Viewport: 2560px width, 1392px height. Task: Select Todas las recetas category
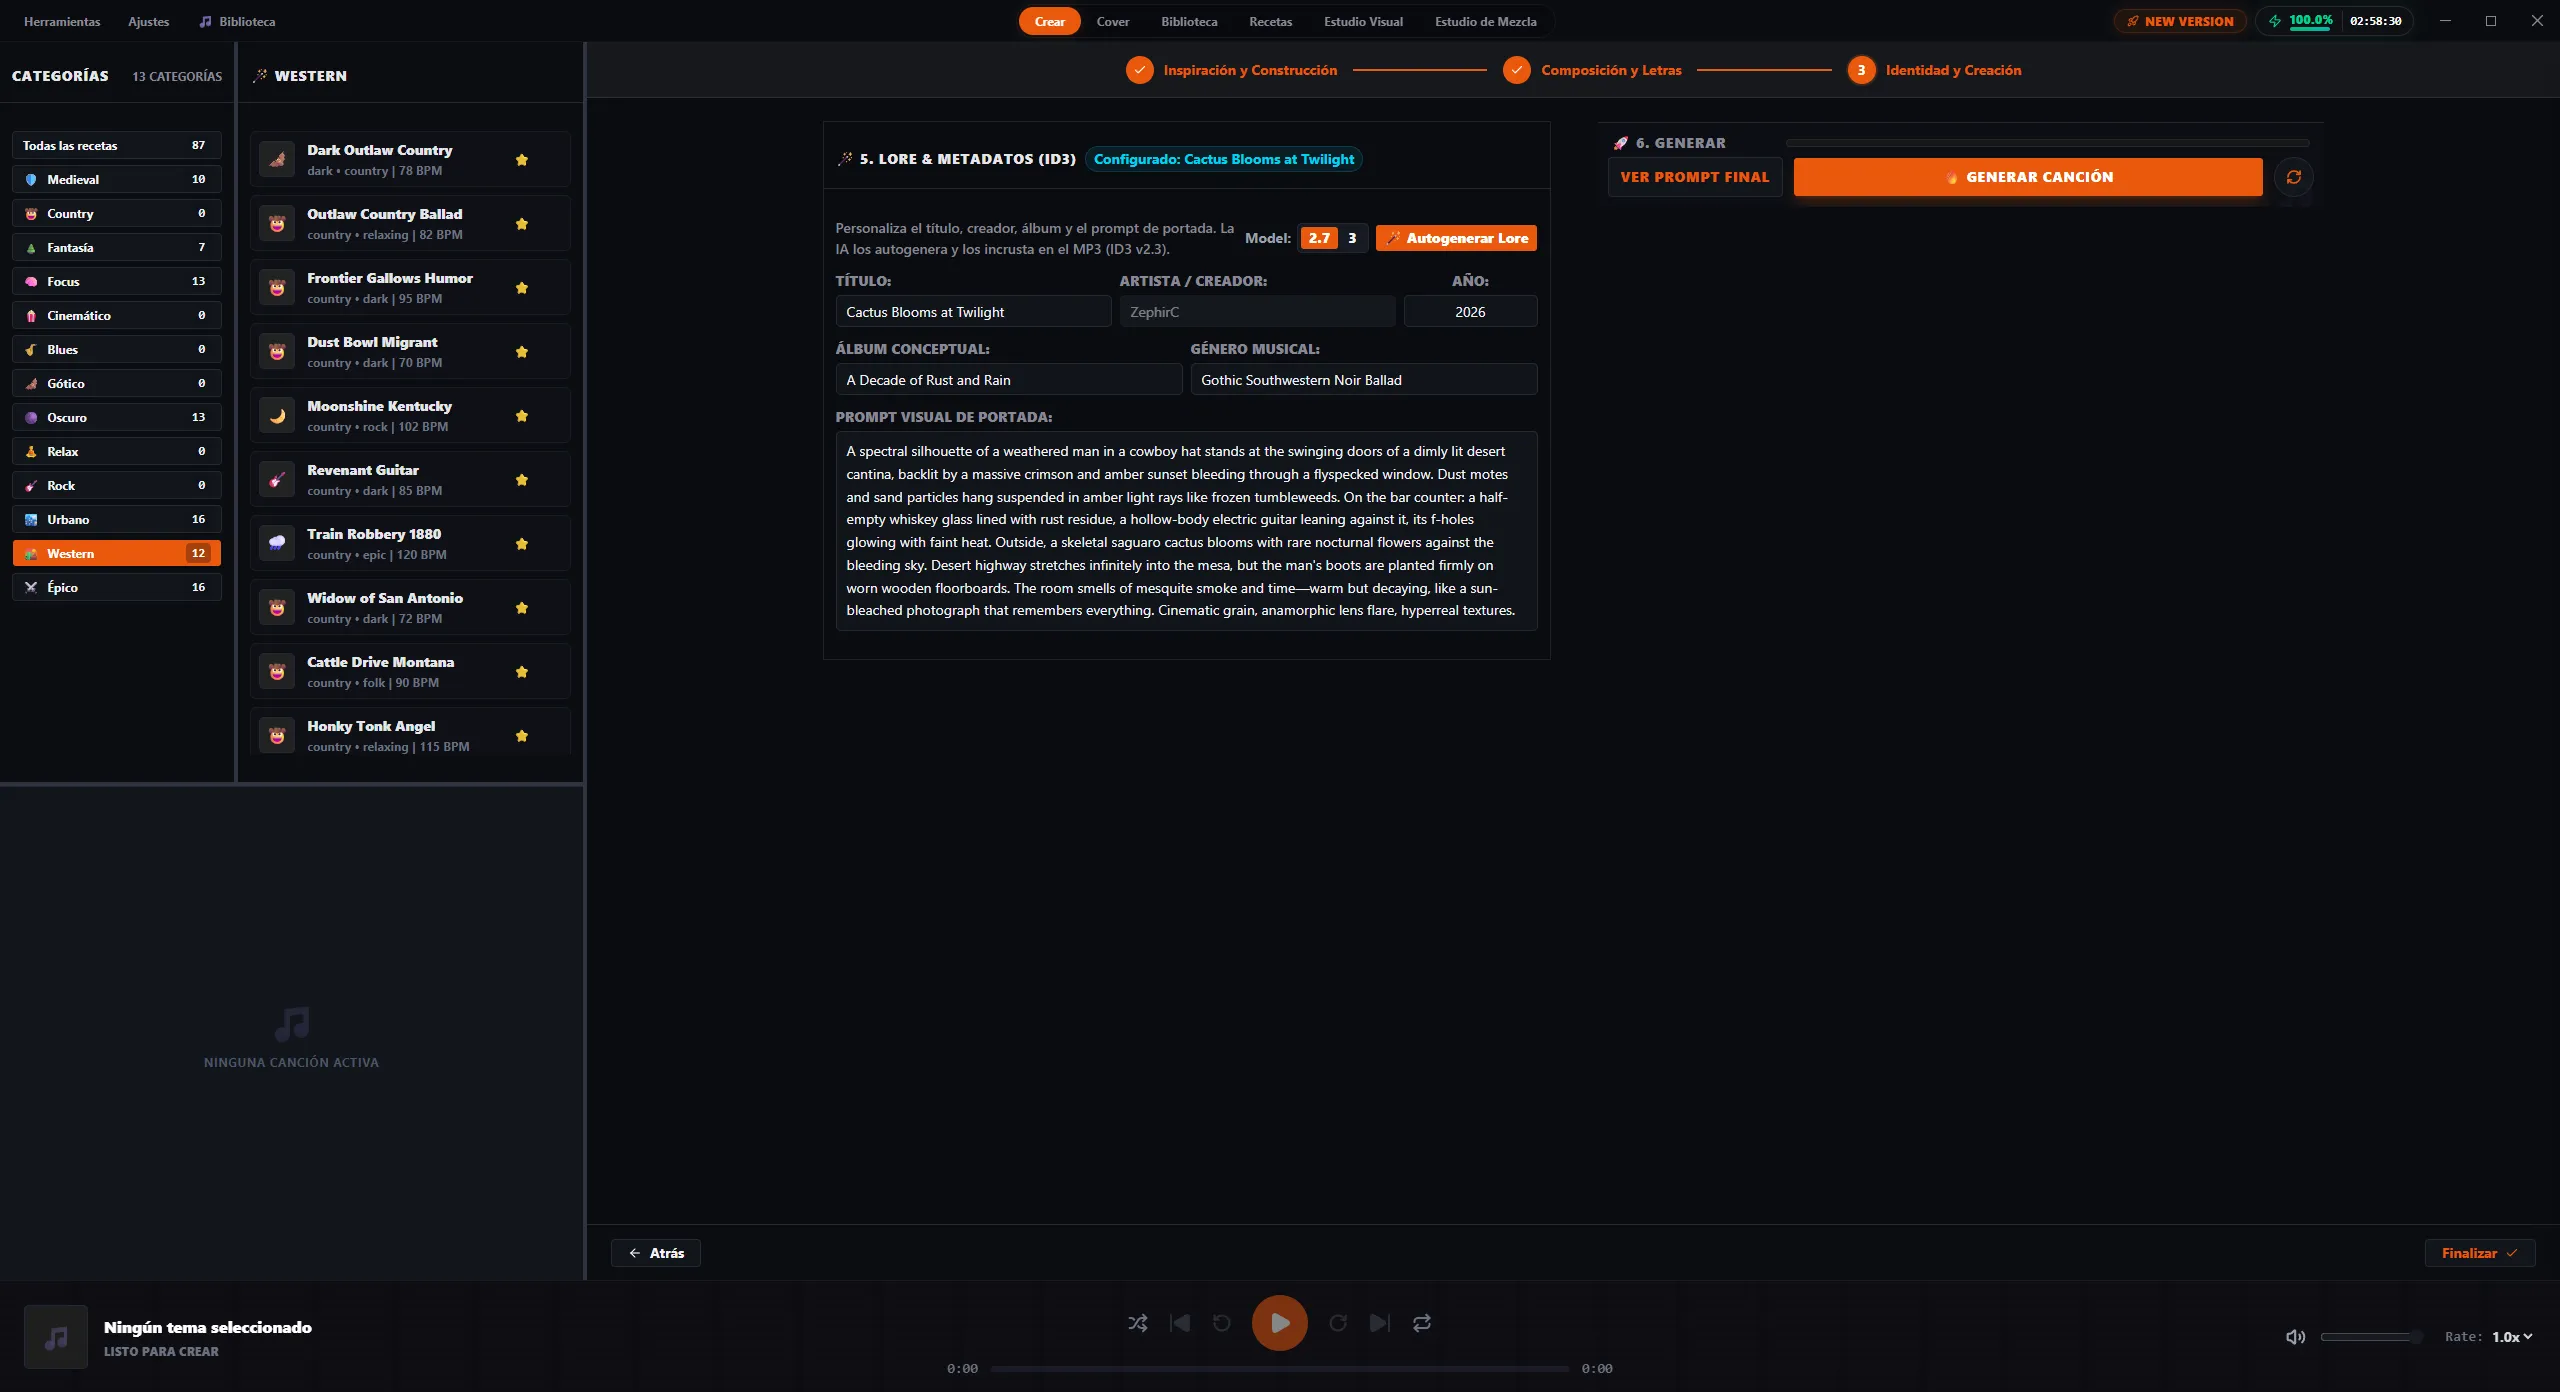pyautogui.click(x=116, y=146)
